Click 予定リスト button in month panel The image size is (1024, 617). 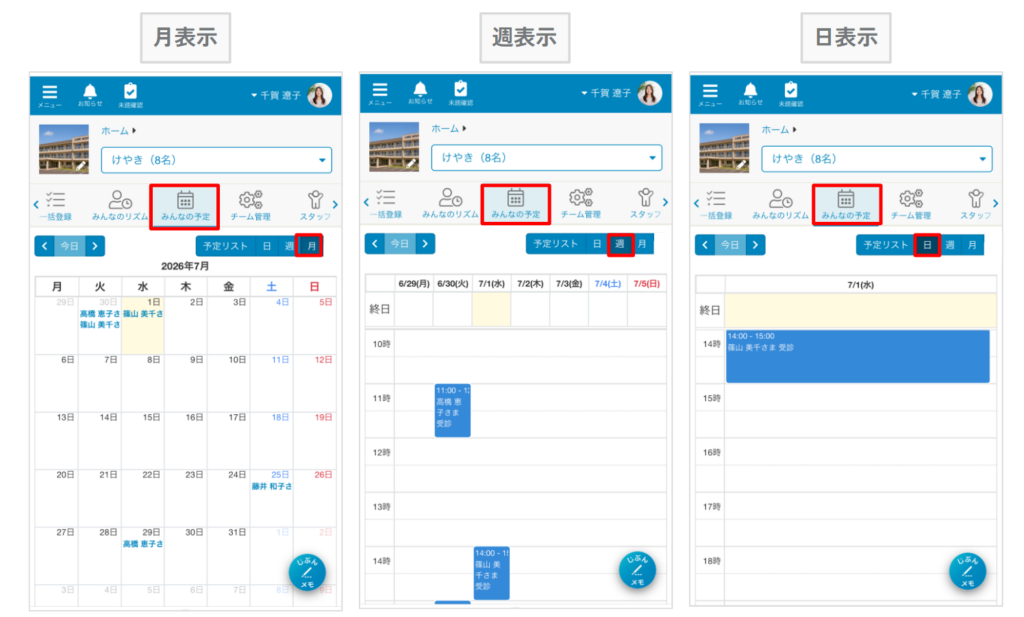pyautogui.click(x=225, y=246)
